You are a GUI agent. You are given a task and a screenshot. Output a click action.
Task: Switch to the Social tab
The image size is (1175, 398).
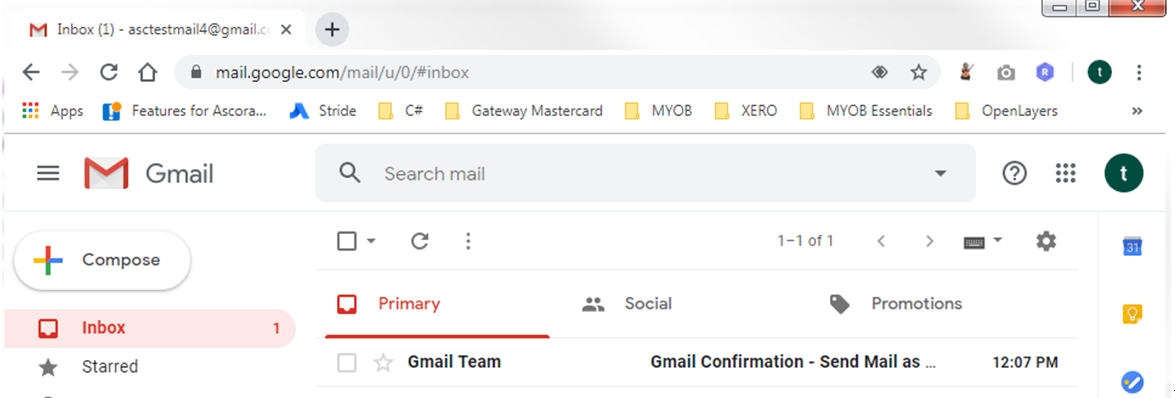coord(626,304)
